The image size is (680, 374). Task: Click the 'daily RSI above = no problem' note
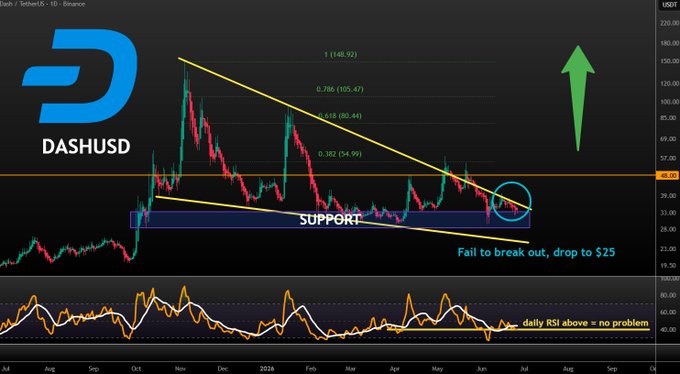pos(585,323)
